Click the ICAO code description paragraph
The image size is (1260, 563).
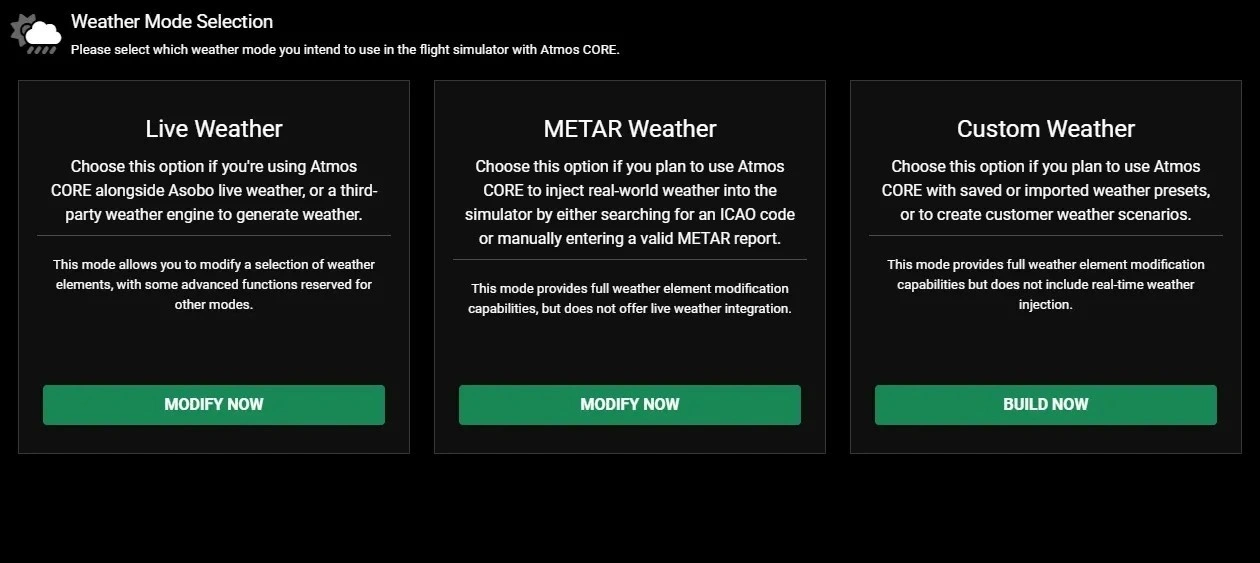click(630, 202)
